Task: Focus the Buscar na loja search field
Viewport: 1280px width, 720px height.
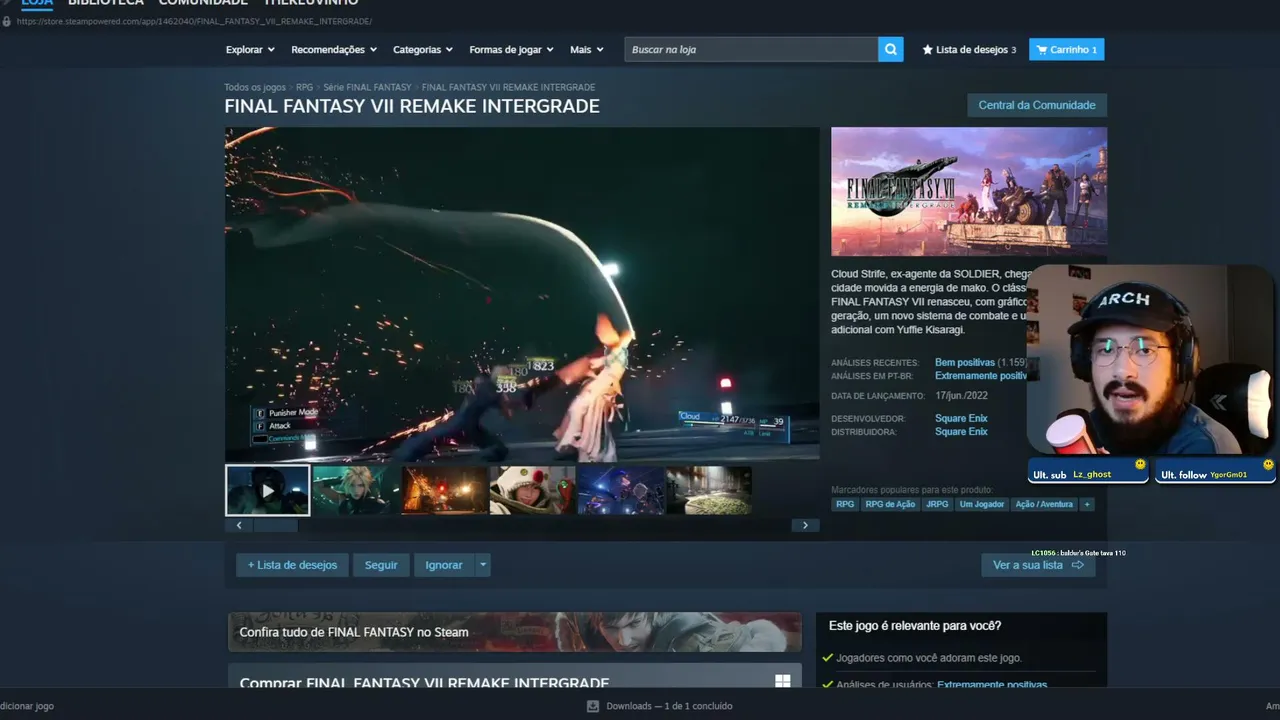Action: pyautogui.click(x=751, y=49)
